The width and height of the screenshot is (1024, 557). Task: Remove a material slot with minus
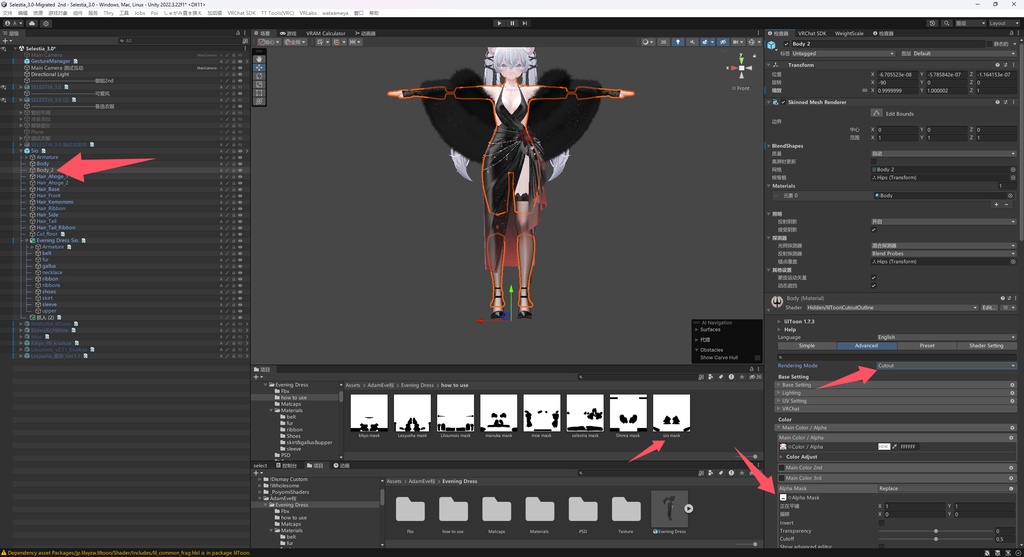(1006, 204)
